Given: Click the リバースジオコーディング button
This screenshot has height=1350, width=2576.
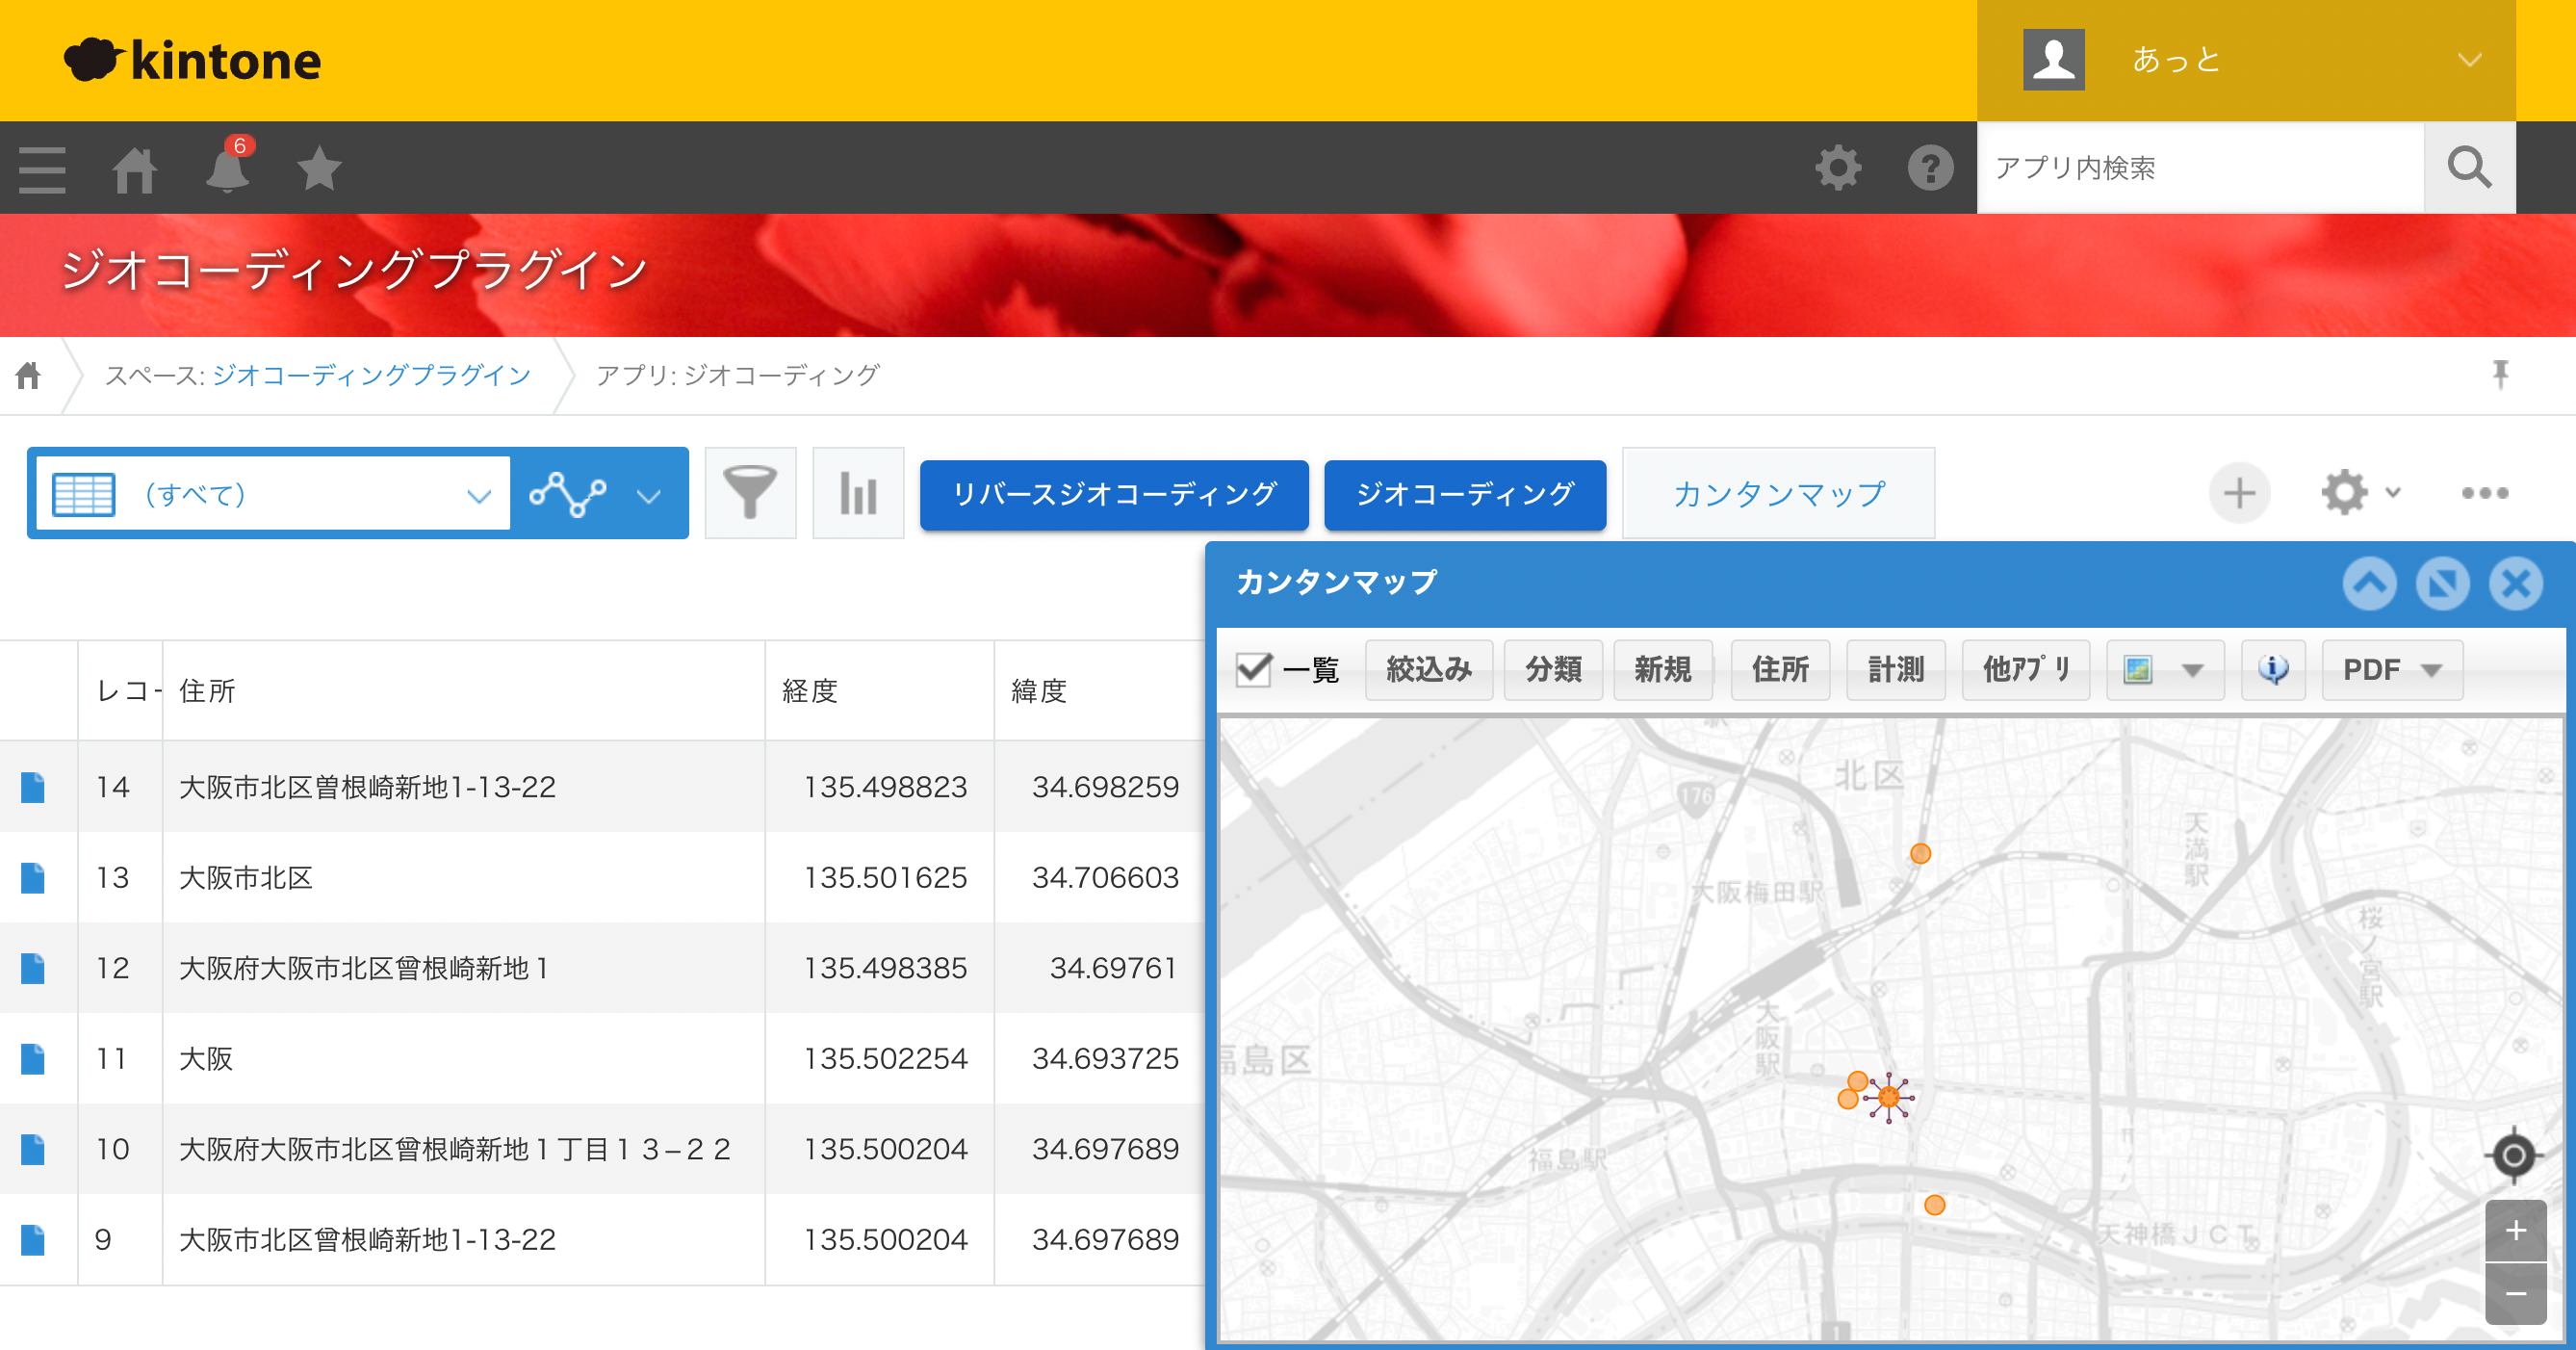Looking at the screenshot, I should point(1114,494).
